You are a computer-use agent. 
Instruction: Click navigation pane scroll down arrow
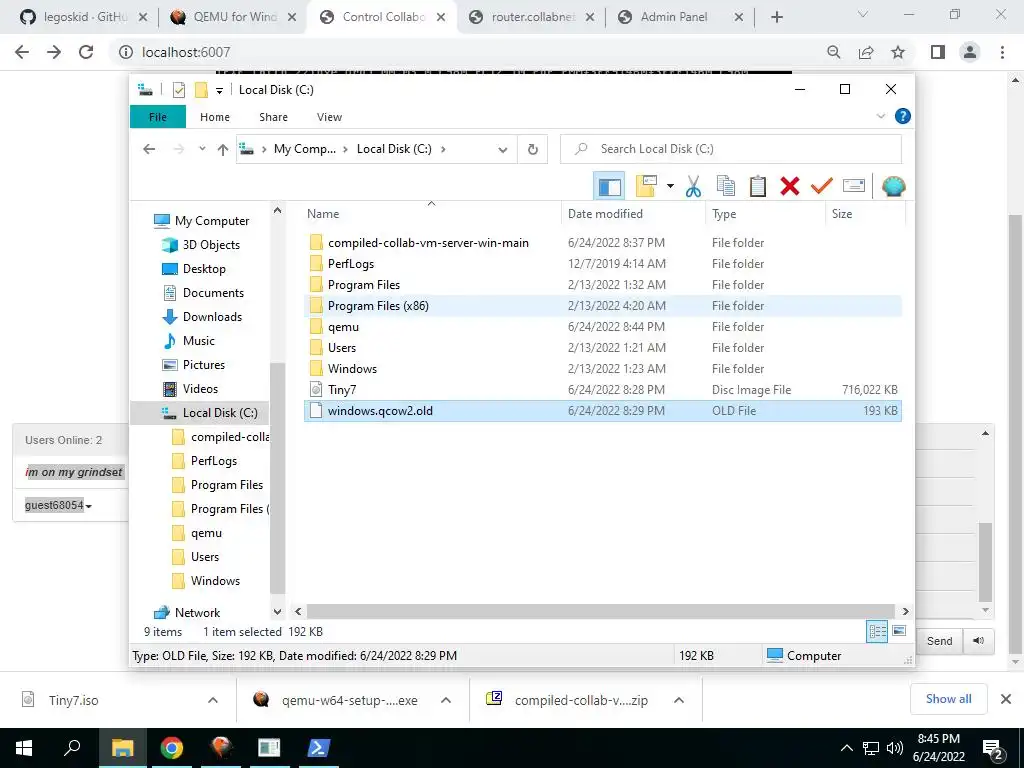pyautogui.click(x=278, y=612)
